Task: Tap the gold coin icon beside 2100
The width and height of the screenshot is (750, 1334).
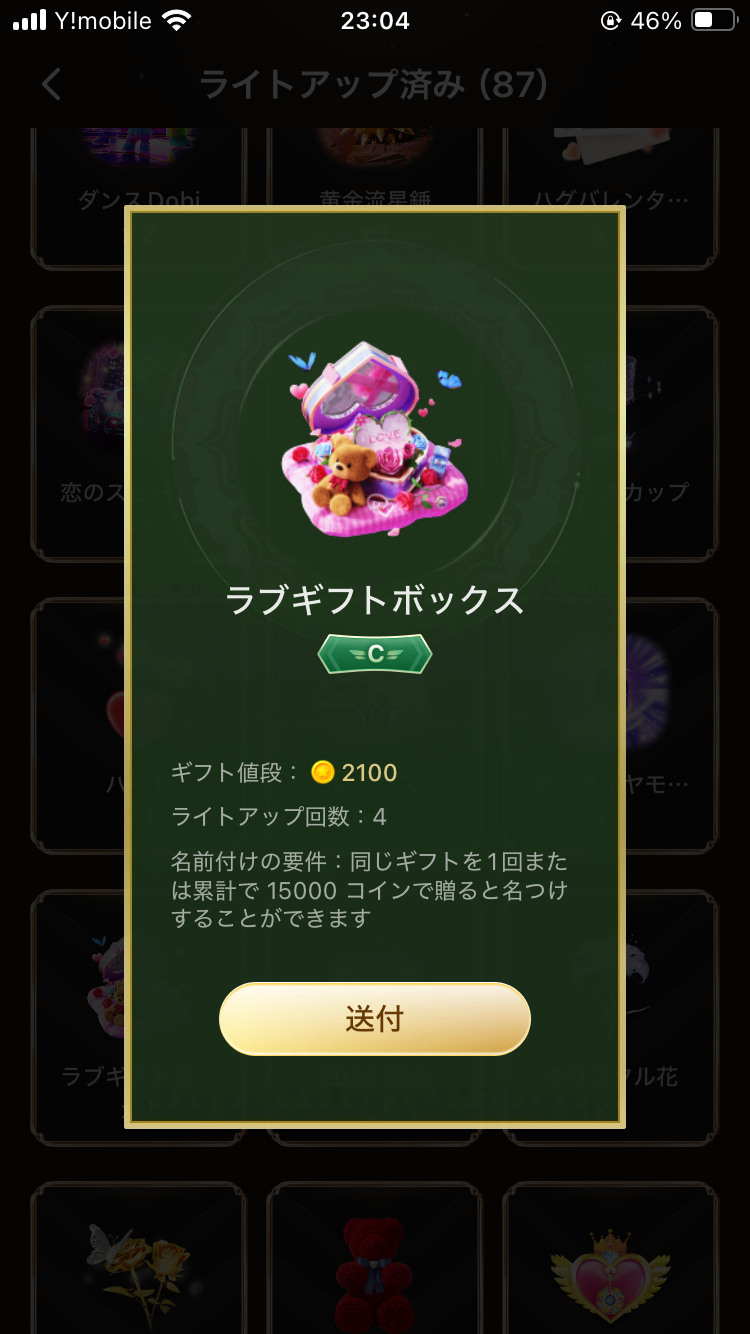Action: (x=322, y=772)
